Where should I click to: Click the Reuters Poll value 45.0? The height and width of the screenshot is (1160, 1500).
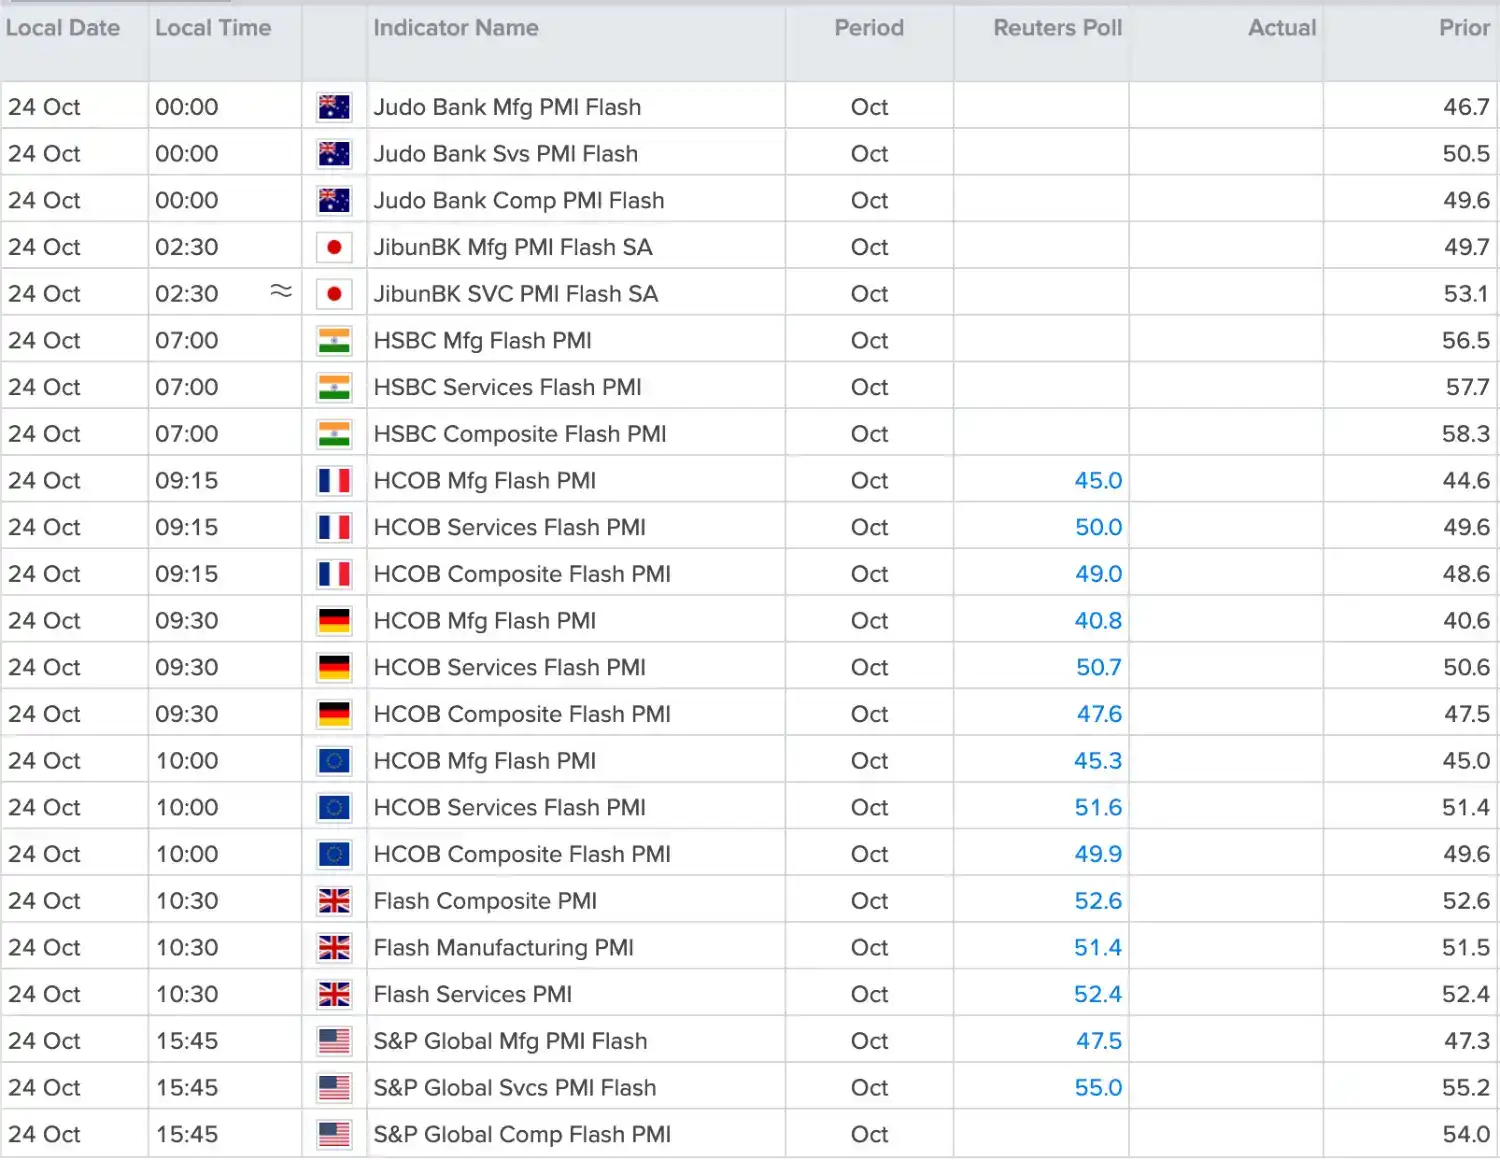click(x=1098, y=481)
